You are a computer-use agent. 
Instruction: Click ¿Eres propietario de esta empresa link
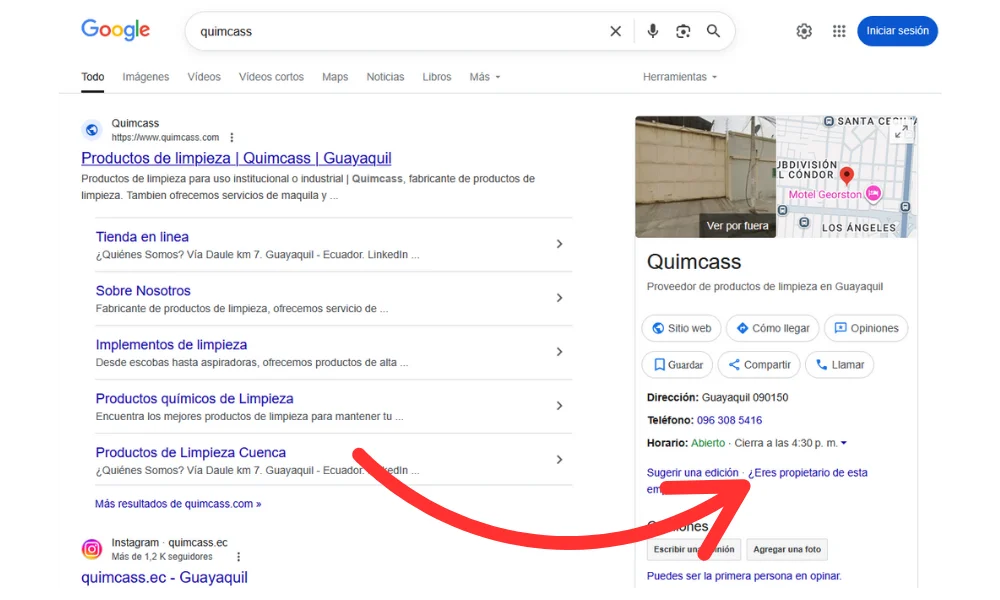click(807, 472)
